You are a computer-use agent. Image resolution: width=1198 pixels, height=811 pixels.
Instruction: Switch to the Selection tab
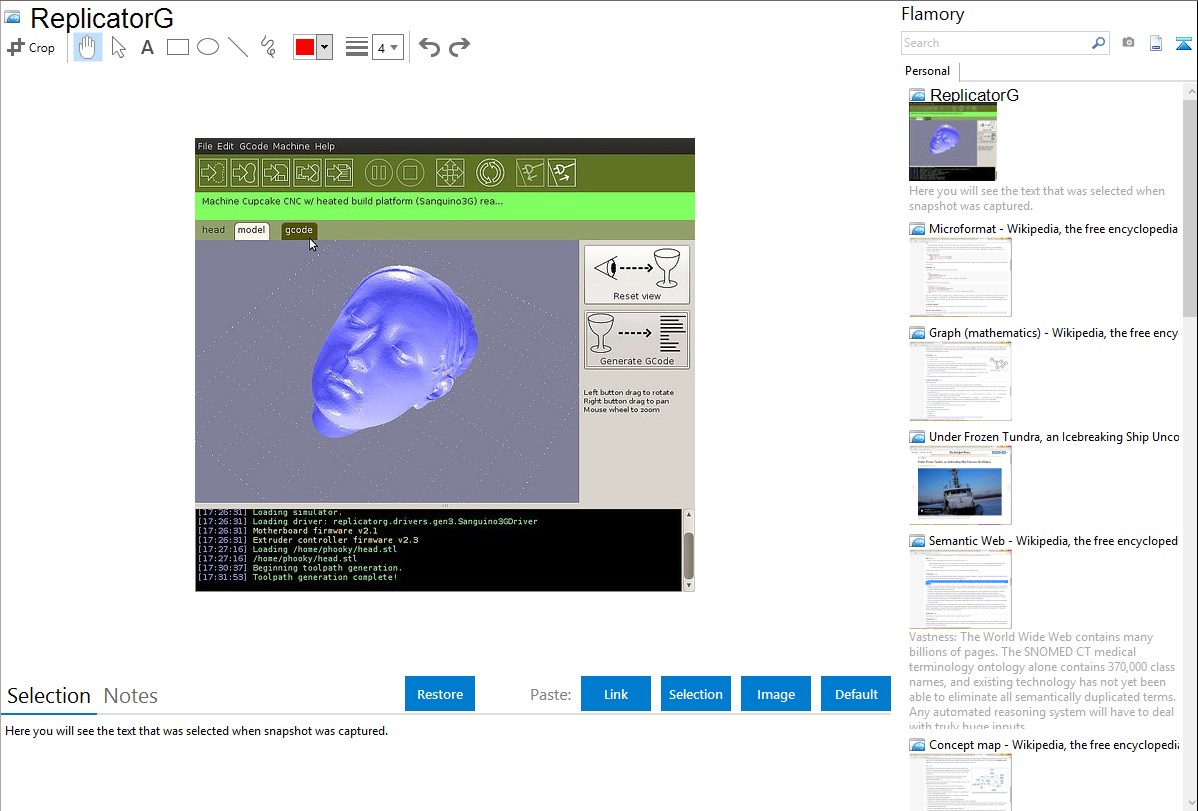(48, 696)
